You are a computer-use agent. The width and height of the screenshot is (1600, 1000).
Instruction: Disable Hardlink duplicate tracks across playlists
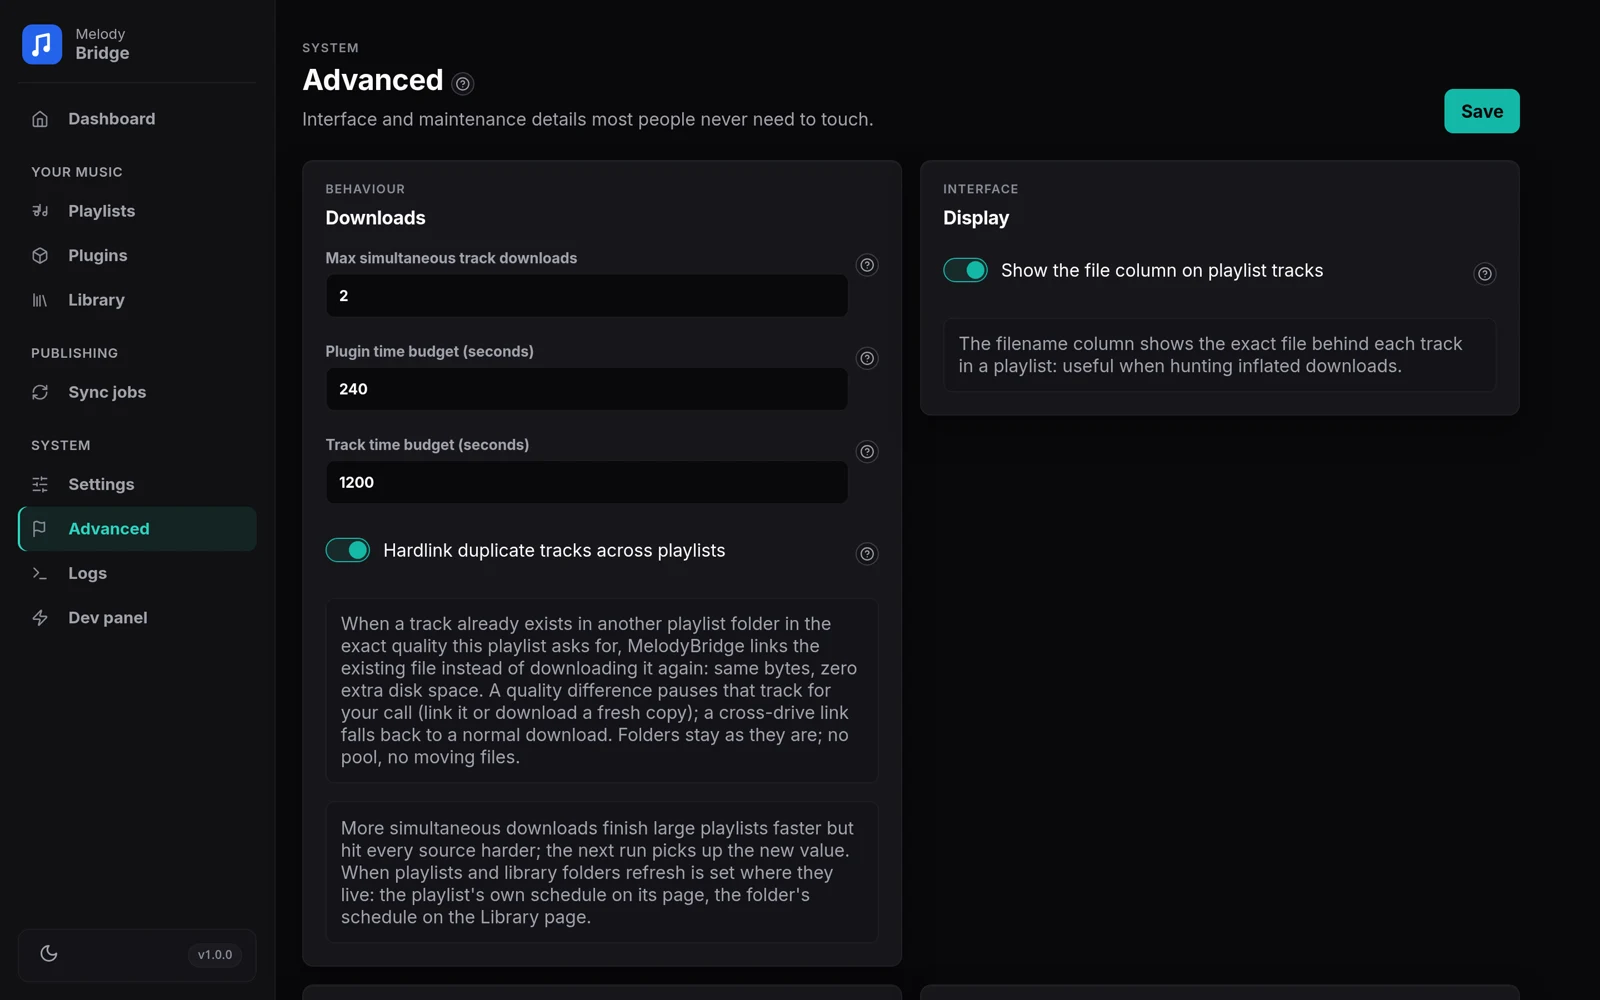coord(348,550)
